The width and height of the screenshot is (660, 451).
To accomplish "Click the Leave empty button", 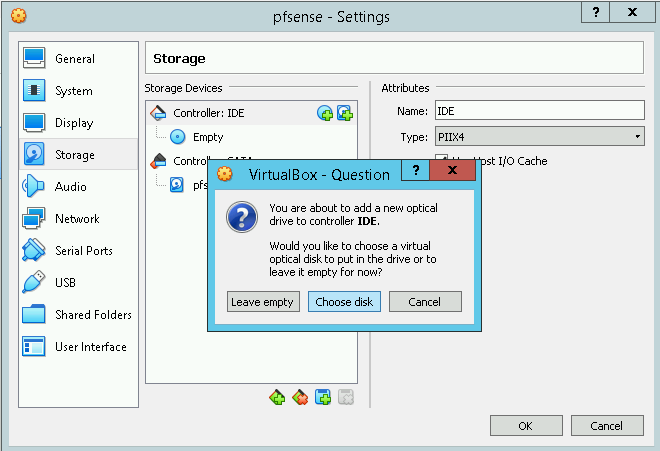I will click(x=263, y=302).
